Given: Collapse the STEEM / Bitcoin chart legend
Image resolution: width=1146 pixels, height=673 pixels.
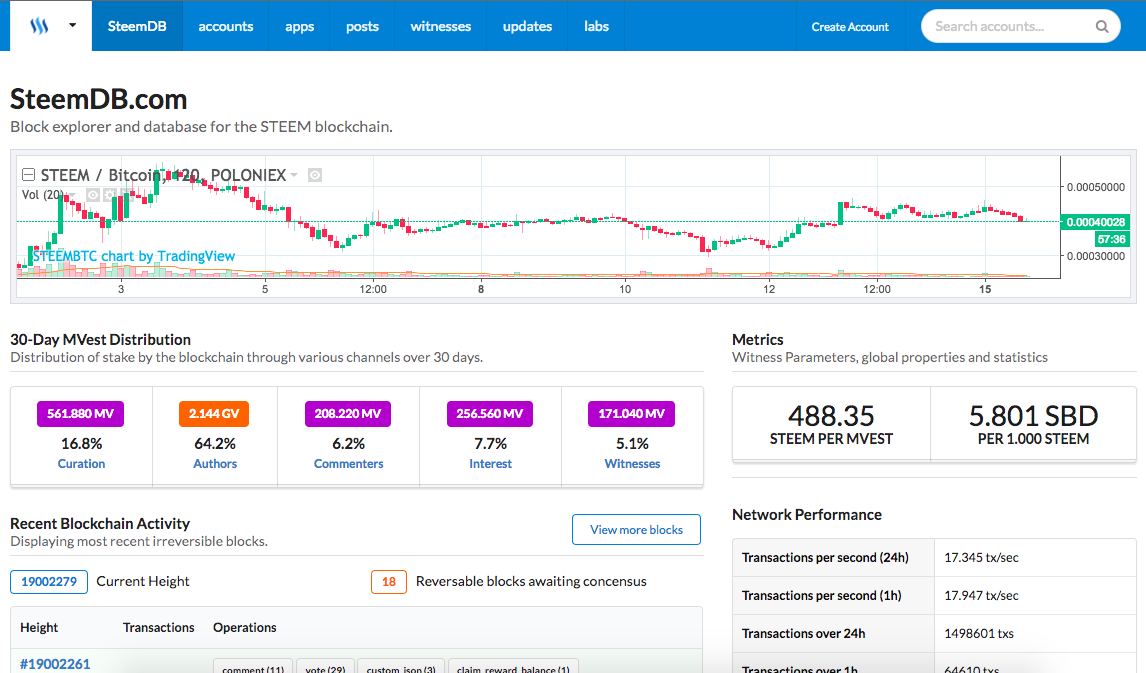Looking at the screenshot, I should (x=29, y=175).
